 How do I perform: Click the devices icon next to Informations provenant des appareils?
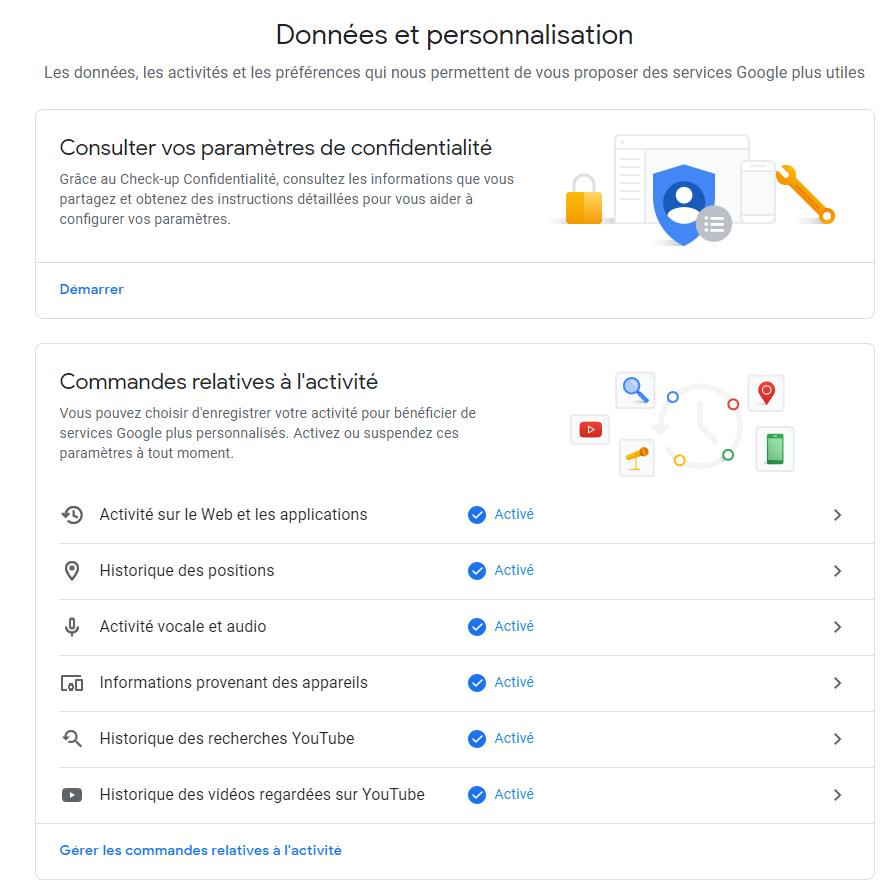71,682
